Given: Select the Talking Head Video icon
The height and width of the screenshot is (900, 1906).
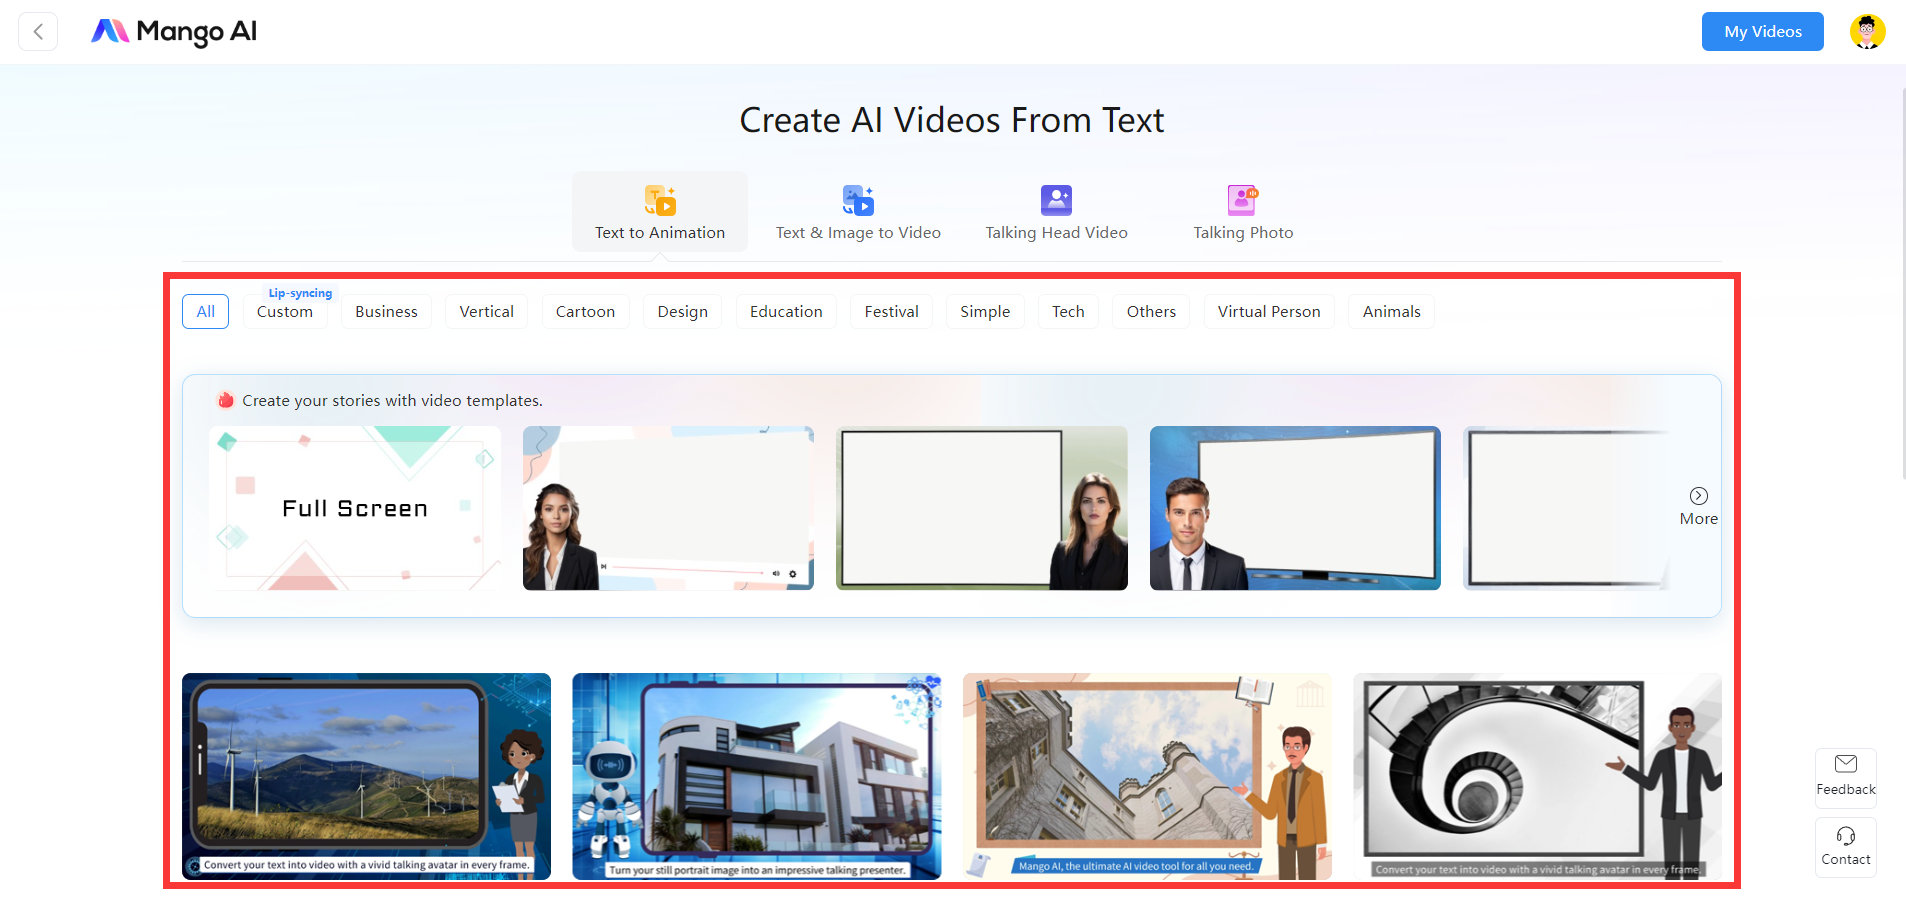Looking at the screenshot, I should 1056,201.
